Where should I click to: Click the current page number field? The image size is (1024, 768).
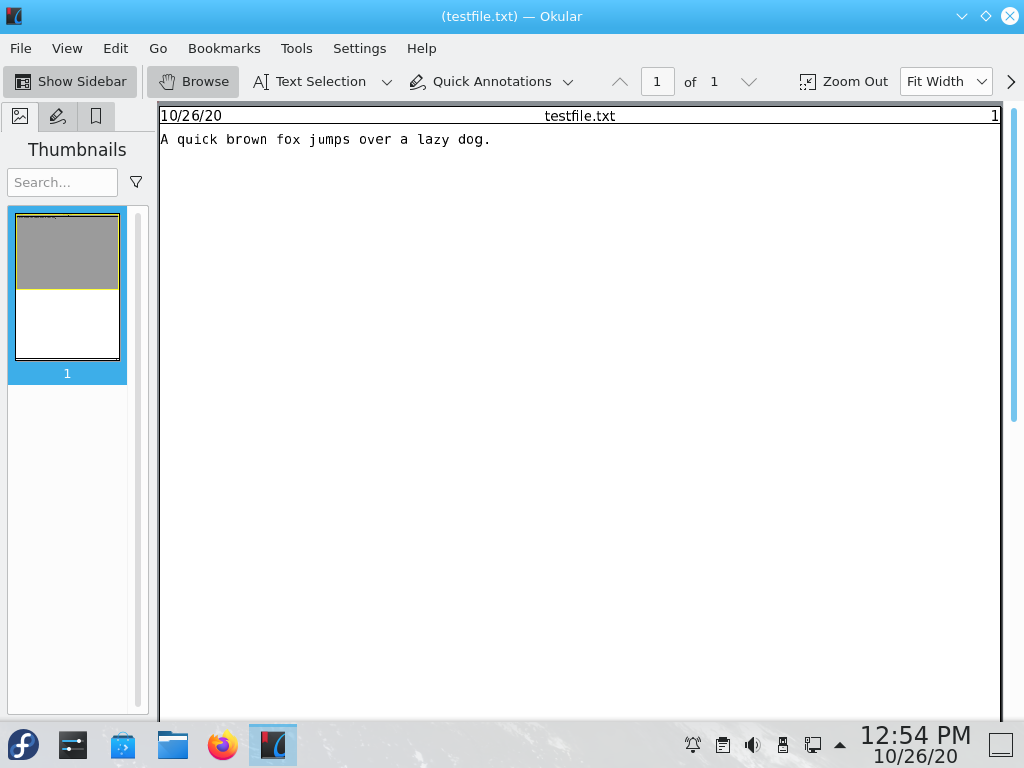coord(658,82)
